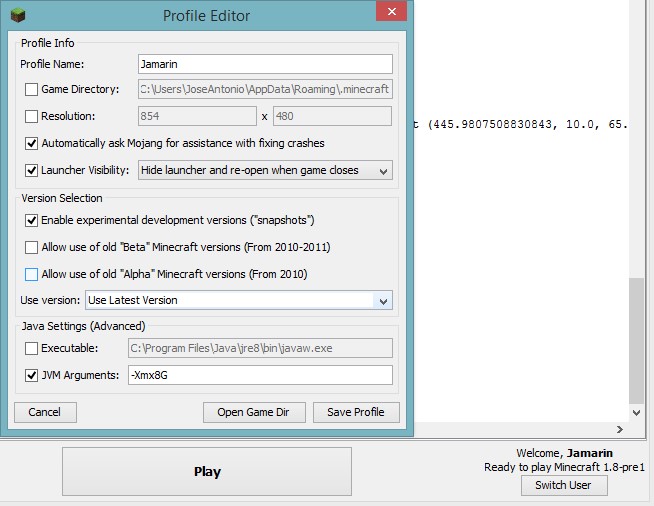The width and height of the screenshot is (654, 506).
Task: Click the Java Settings (Advanced) label
Action: [83, 326]
